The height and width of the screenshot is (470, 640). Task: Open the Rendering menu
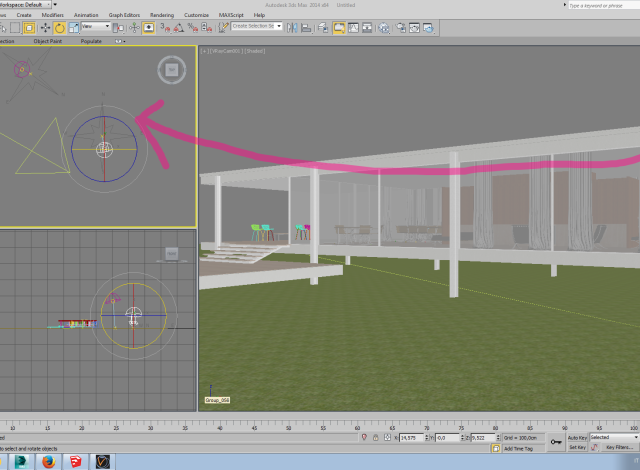coord(162,15)
